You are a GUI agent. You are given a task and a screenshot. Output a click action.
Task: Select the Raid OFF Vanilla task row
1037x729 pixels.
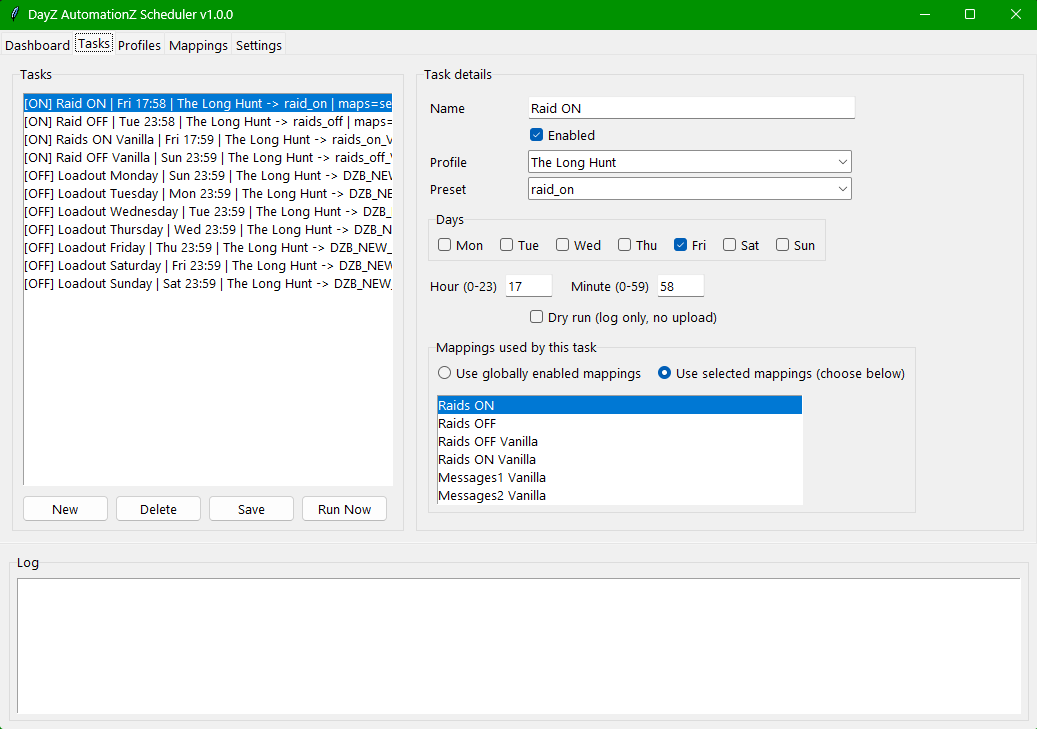pos(208,157)
